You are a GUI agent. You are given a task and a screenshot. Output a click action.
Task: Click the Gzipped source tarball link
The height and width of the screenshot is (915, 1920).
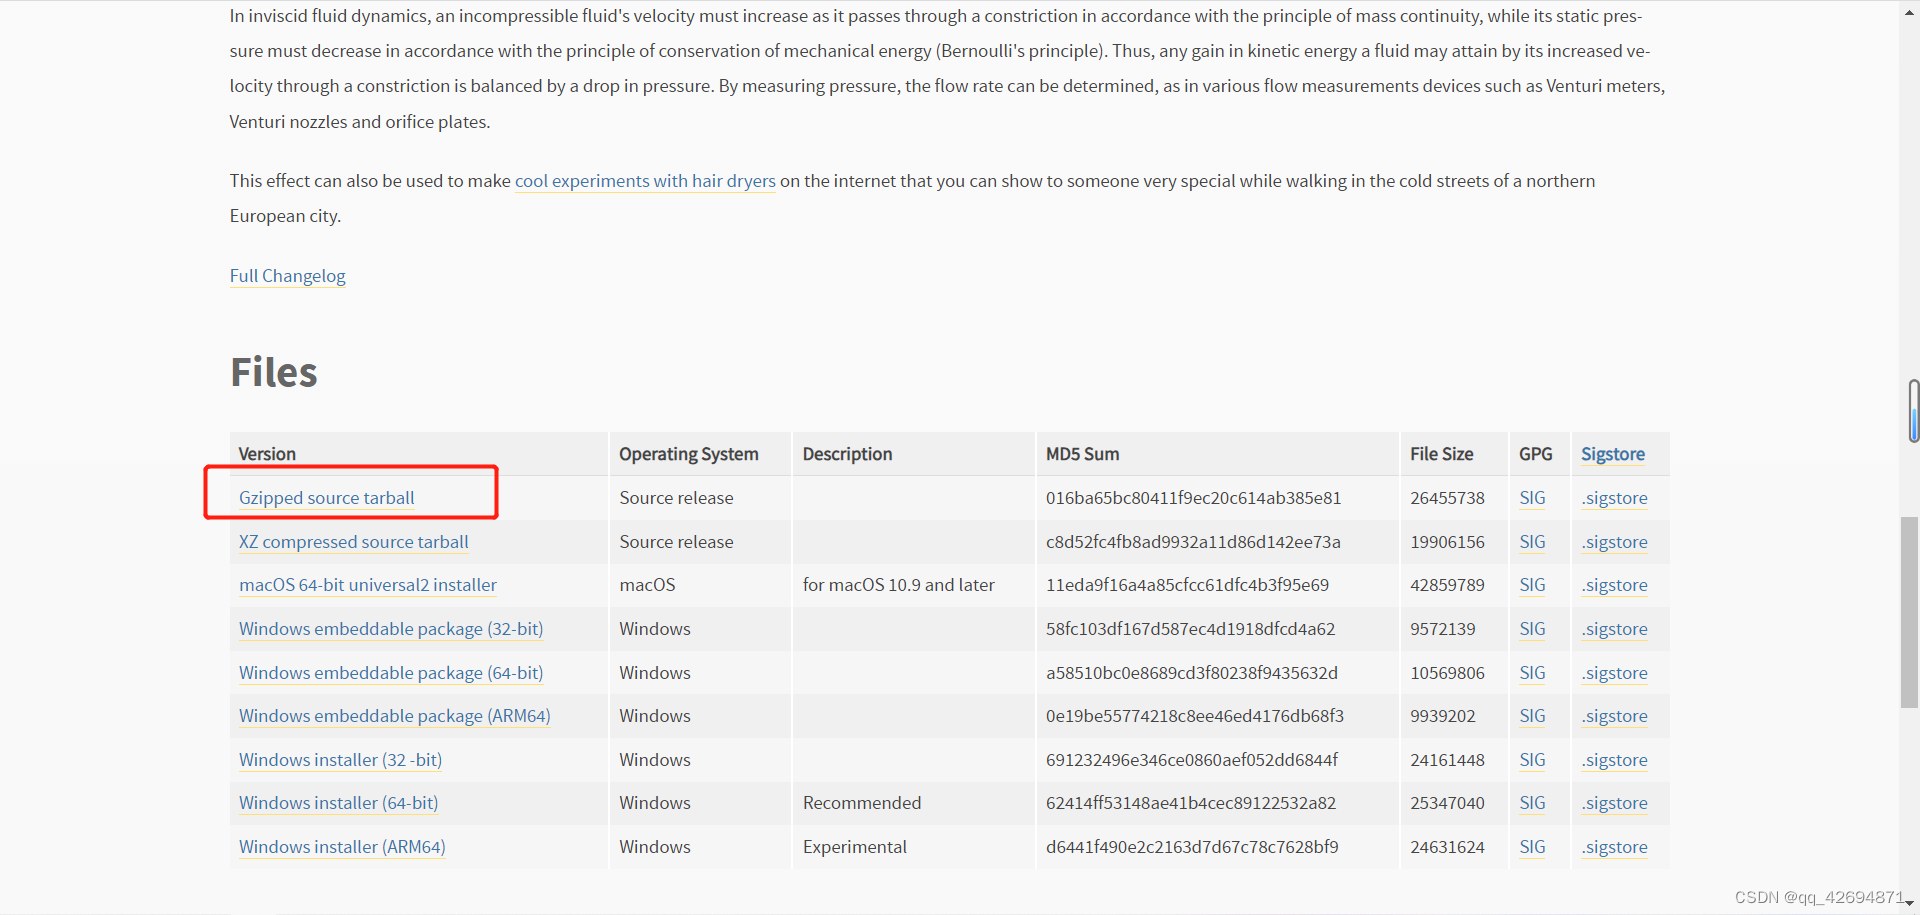point(326,498)
